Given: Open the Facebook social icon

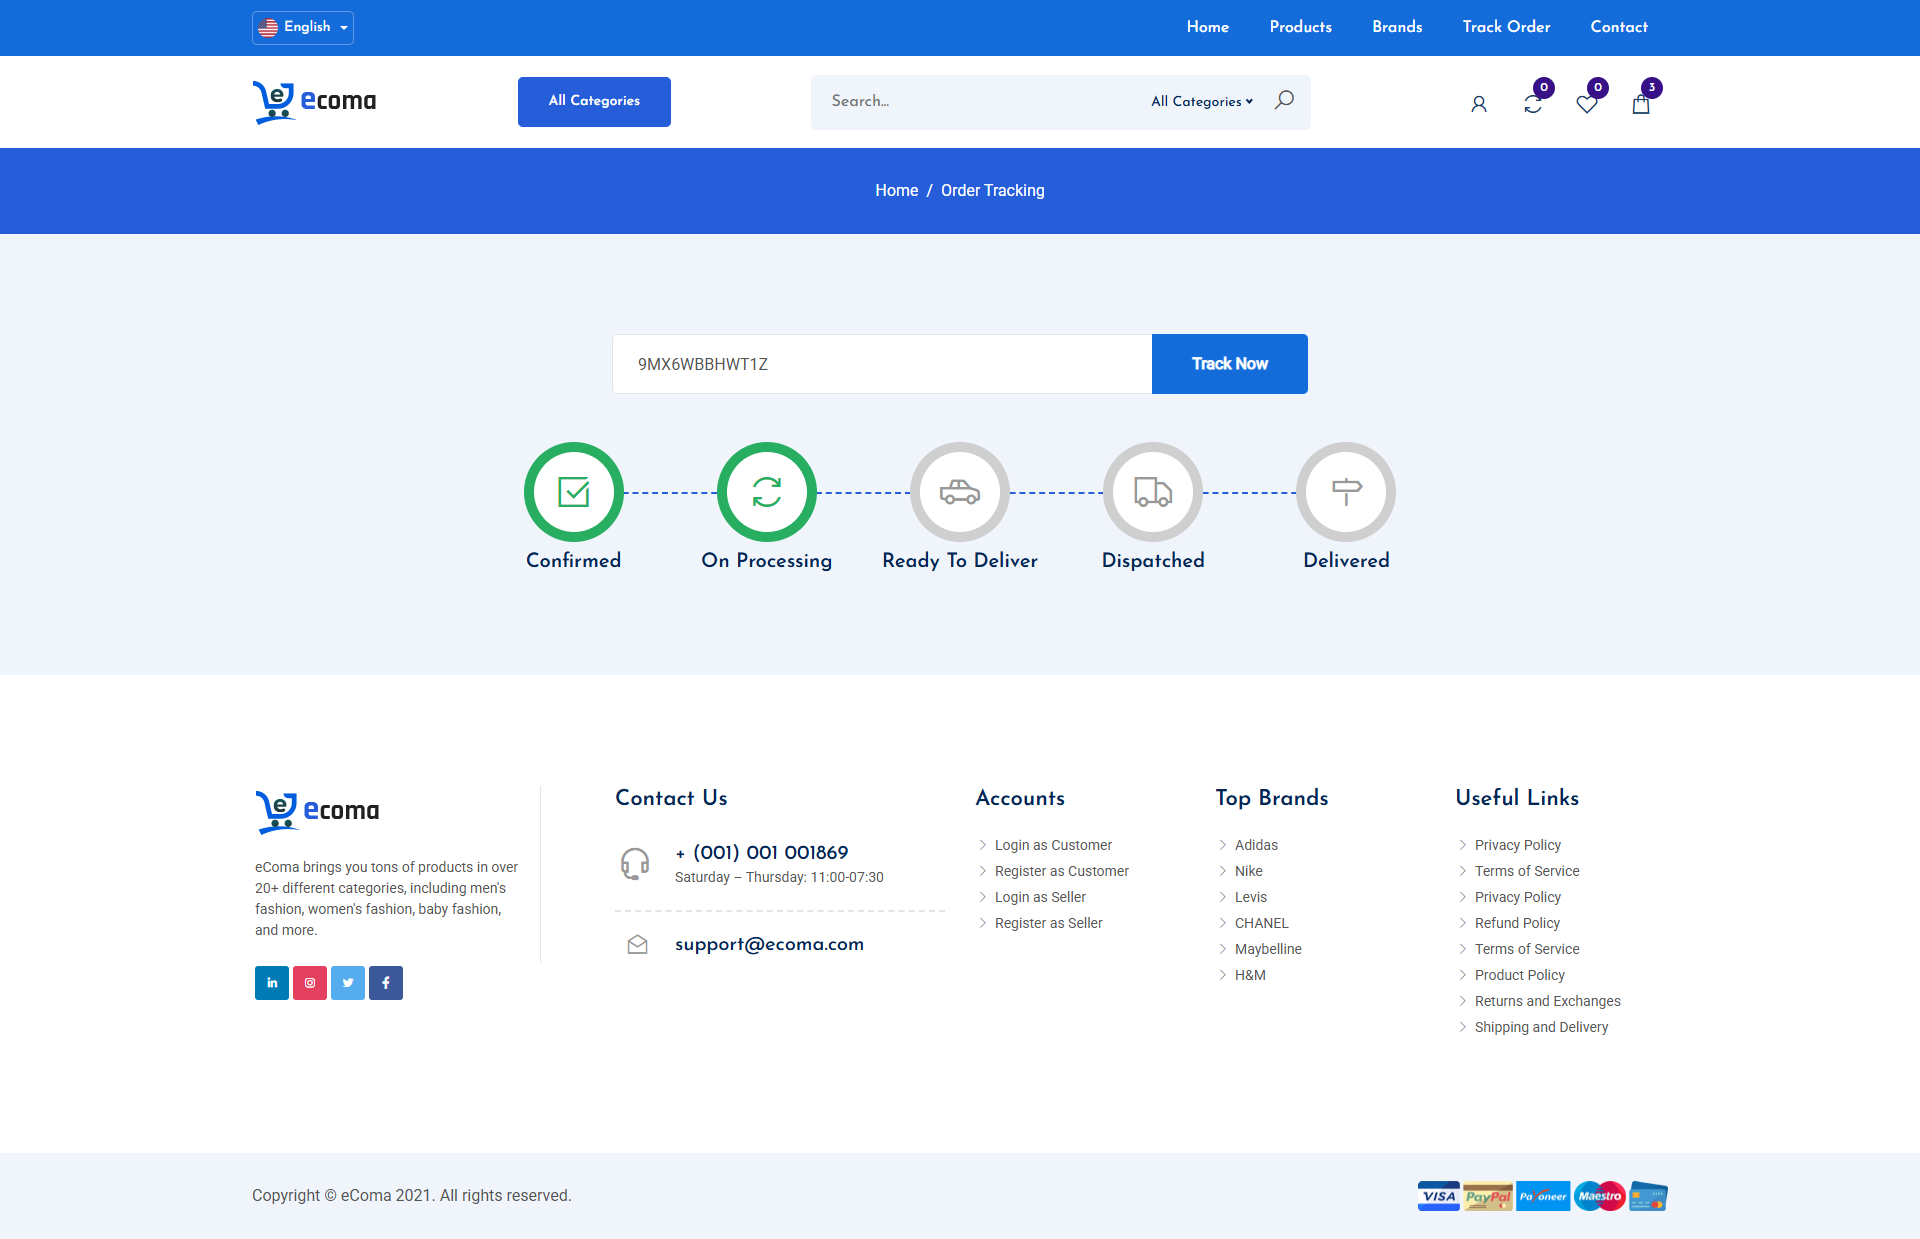Looking at the screenshot, I should click(386, 983).
